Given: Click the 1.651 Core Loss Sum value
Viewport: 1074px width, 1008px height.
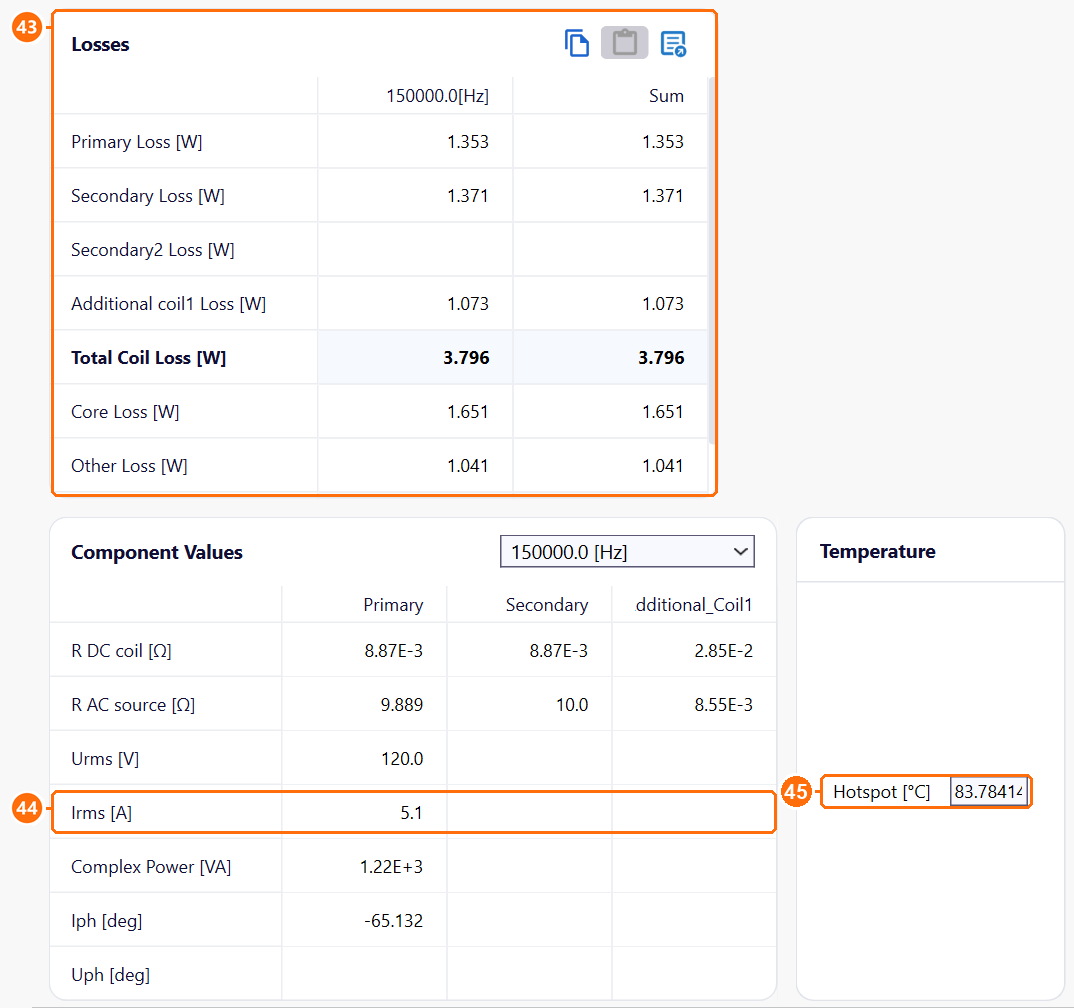Looking at the screenshot, I should (x=662, y=412).
